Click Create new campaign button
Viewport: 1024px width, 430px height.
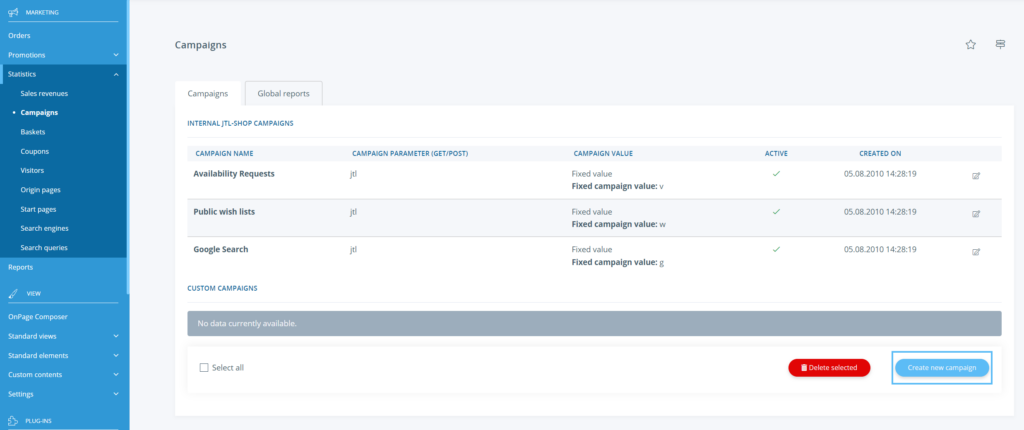(942, 368)
